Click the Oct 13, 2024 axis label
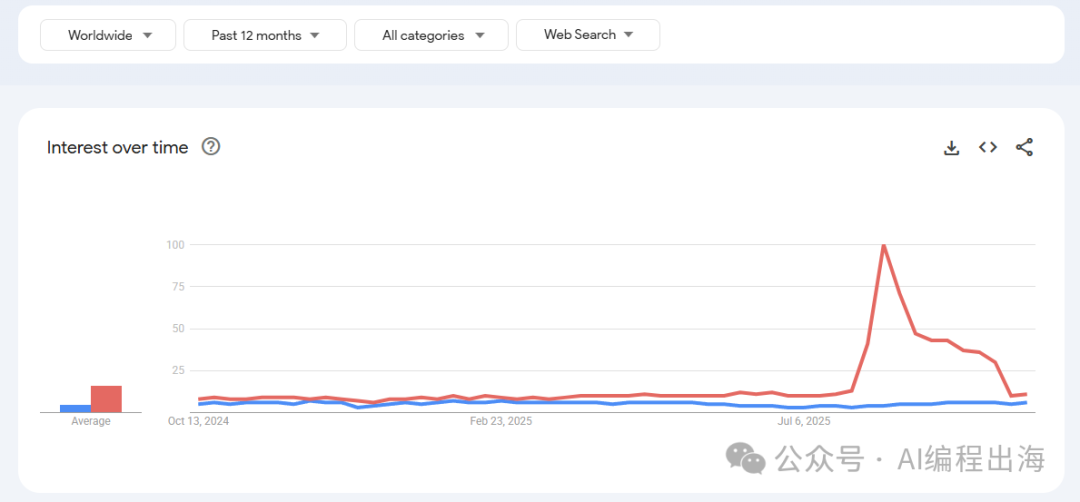Screen dimensions: 1080x502 click(x=199, y=421)
